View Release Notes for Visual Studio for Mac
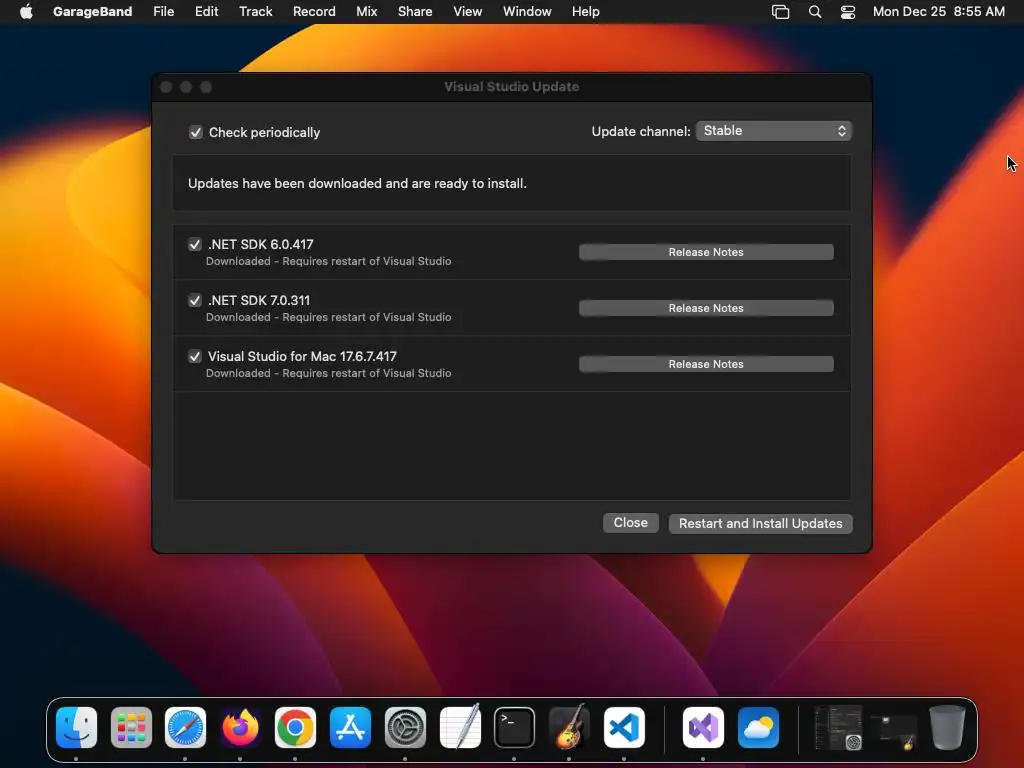Viewport: 1024px width, 768px height. [x=706, y=364]
